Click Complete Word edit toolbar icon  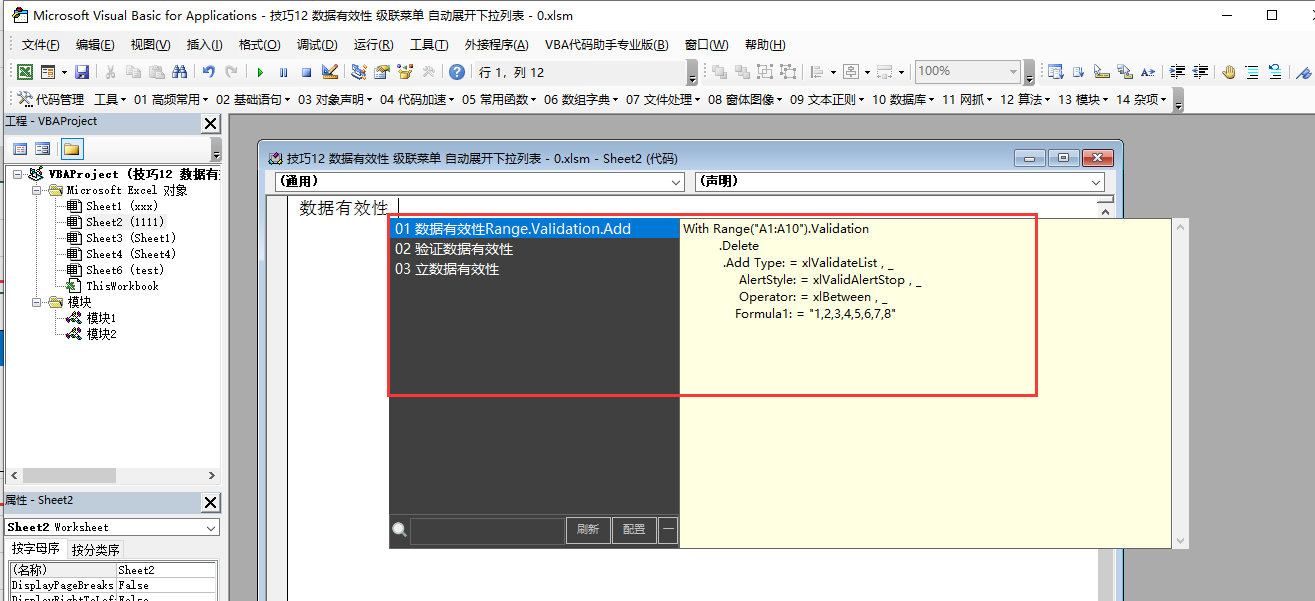click(x=1148, y=72)
